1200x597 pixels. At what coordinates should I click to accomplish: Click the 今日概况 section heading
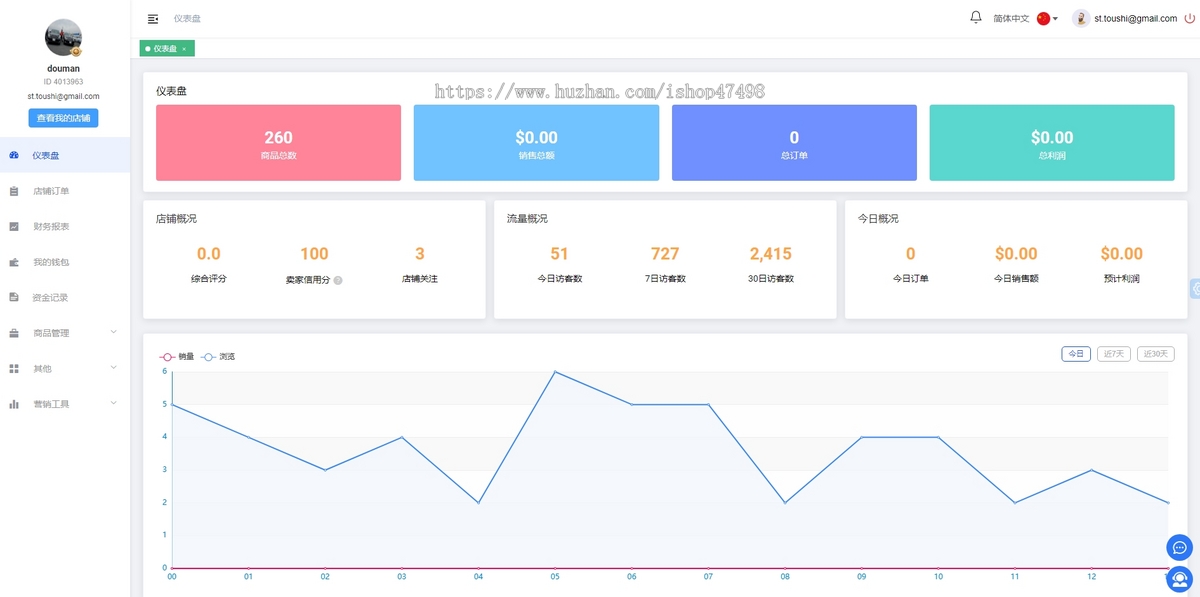tap(878, 218)
